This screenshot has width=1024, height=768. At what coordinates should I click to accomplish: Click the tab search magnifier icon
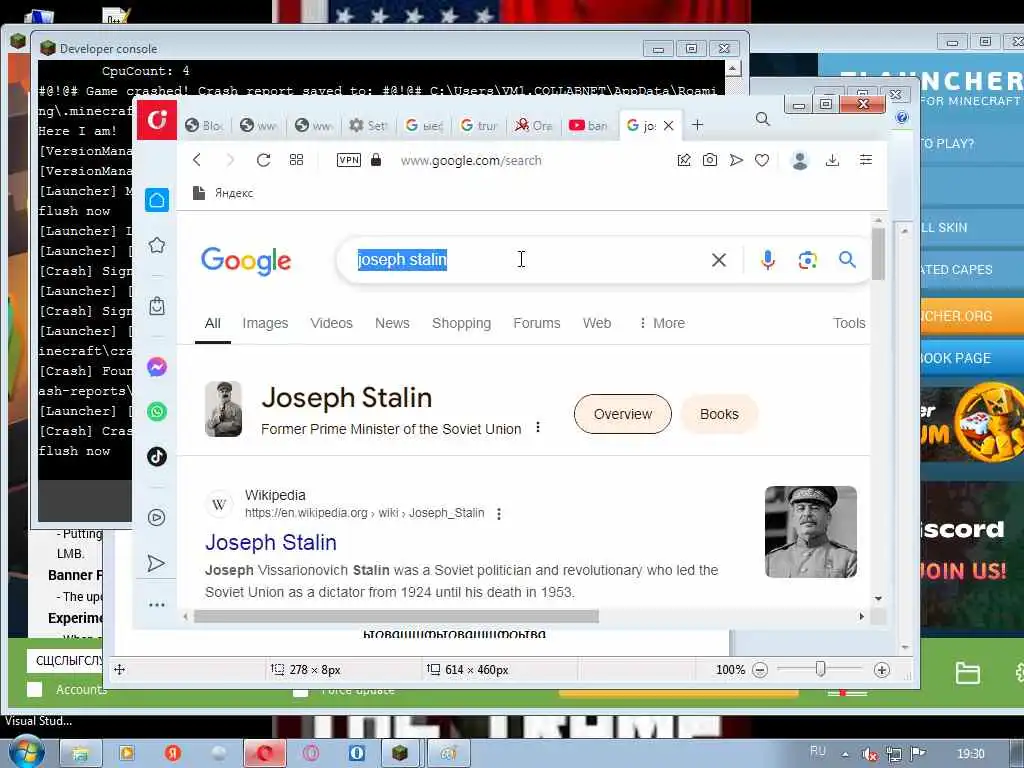[x=763, y=119]
